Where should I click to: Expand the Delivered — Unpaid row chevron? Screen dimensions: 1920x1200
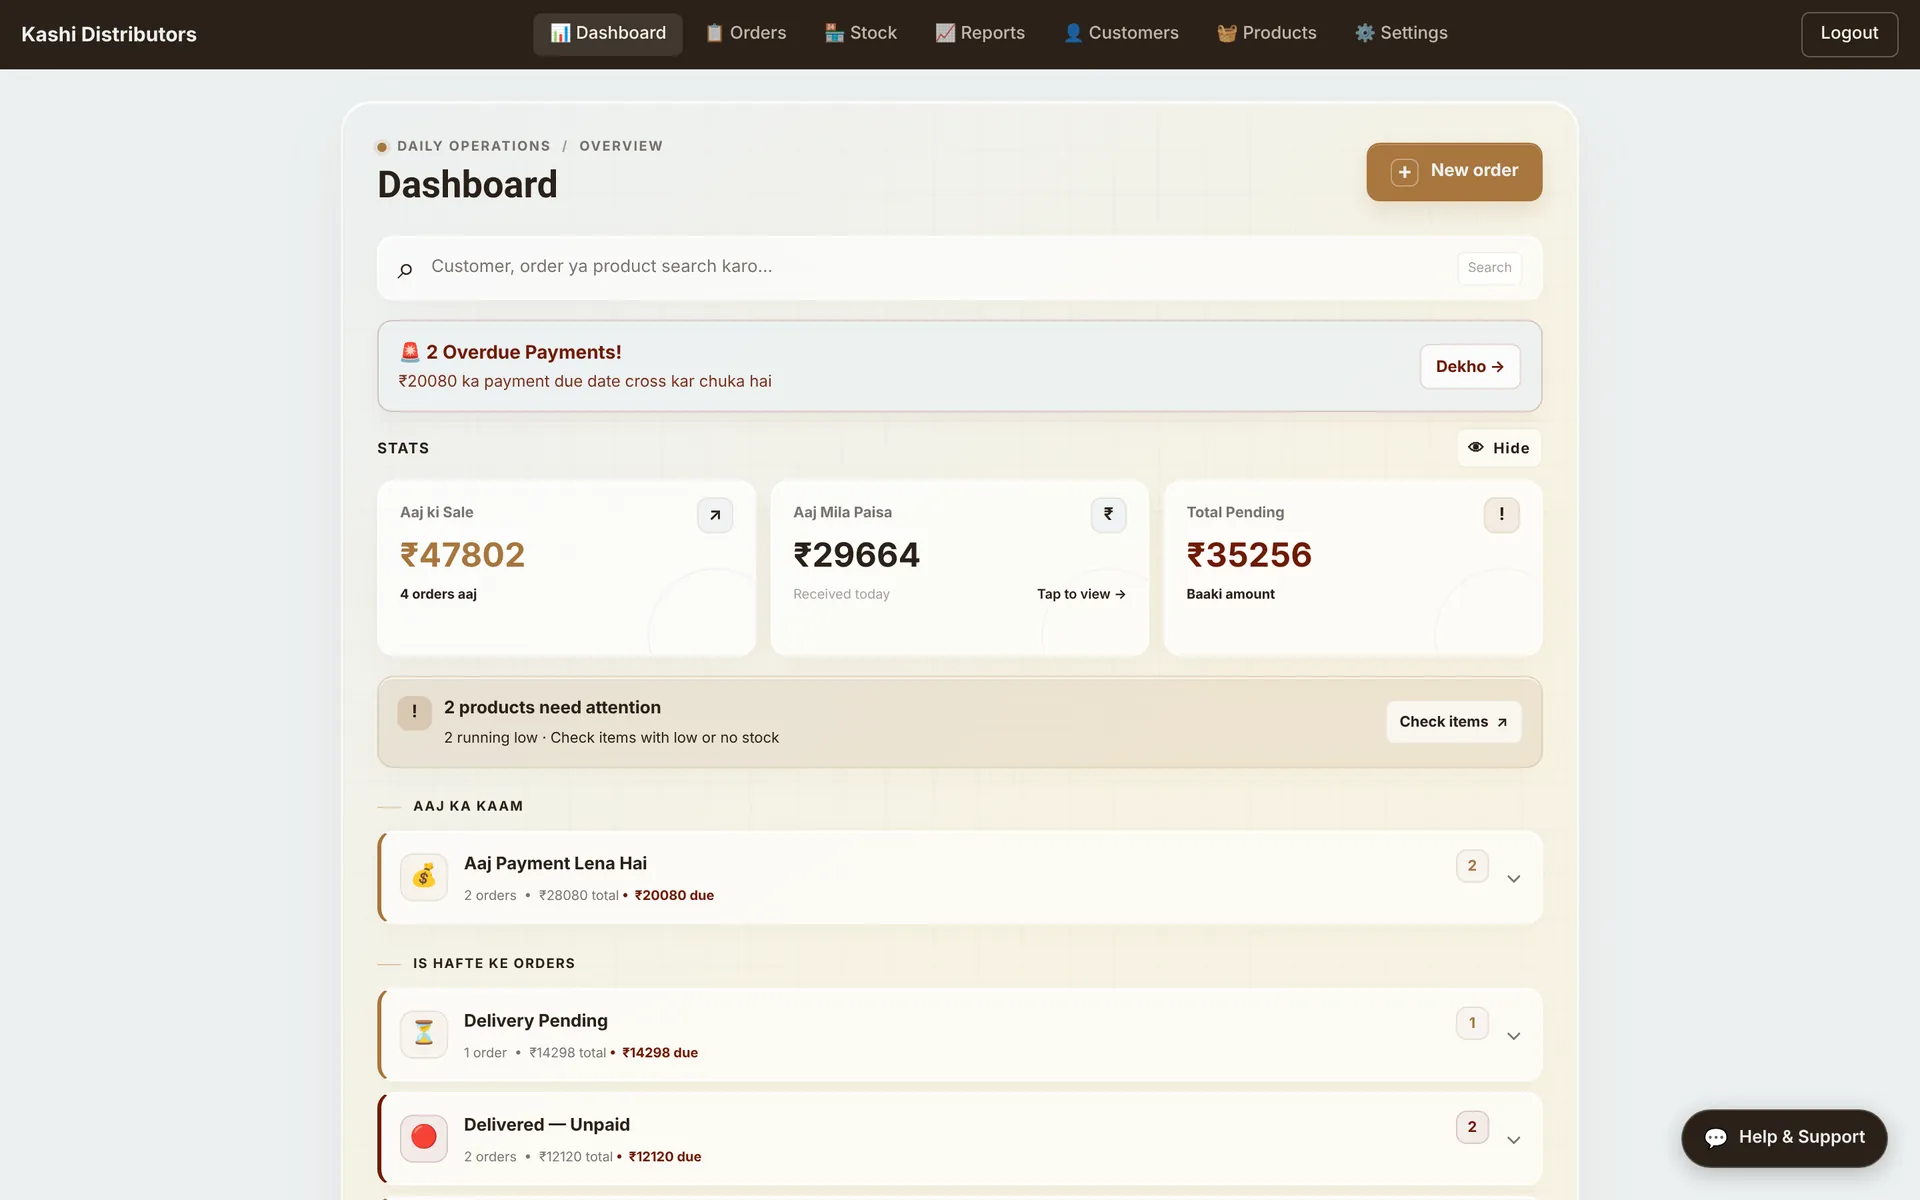[x=1514, y=1140]
